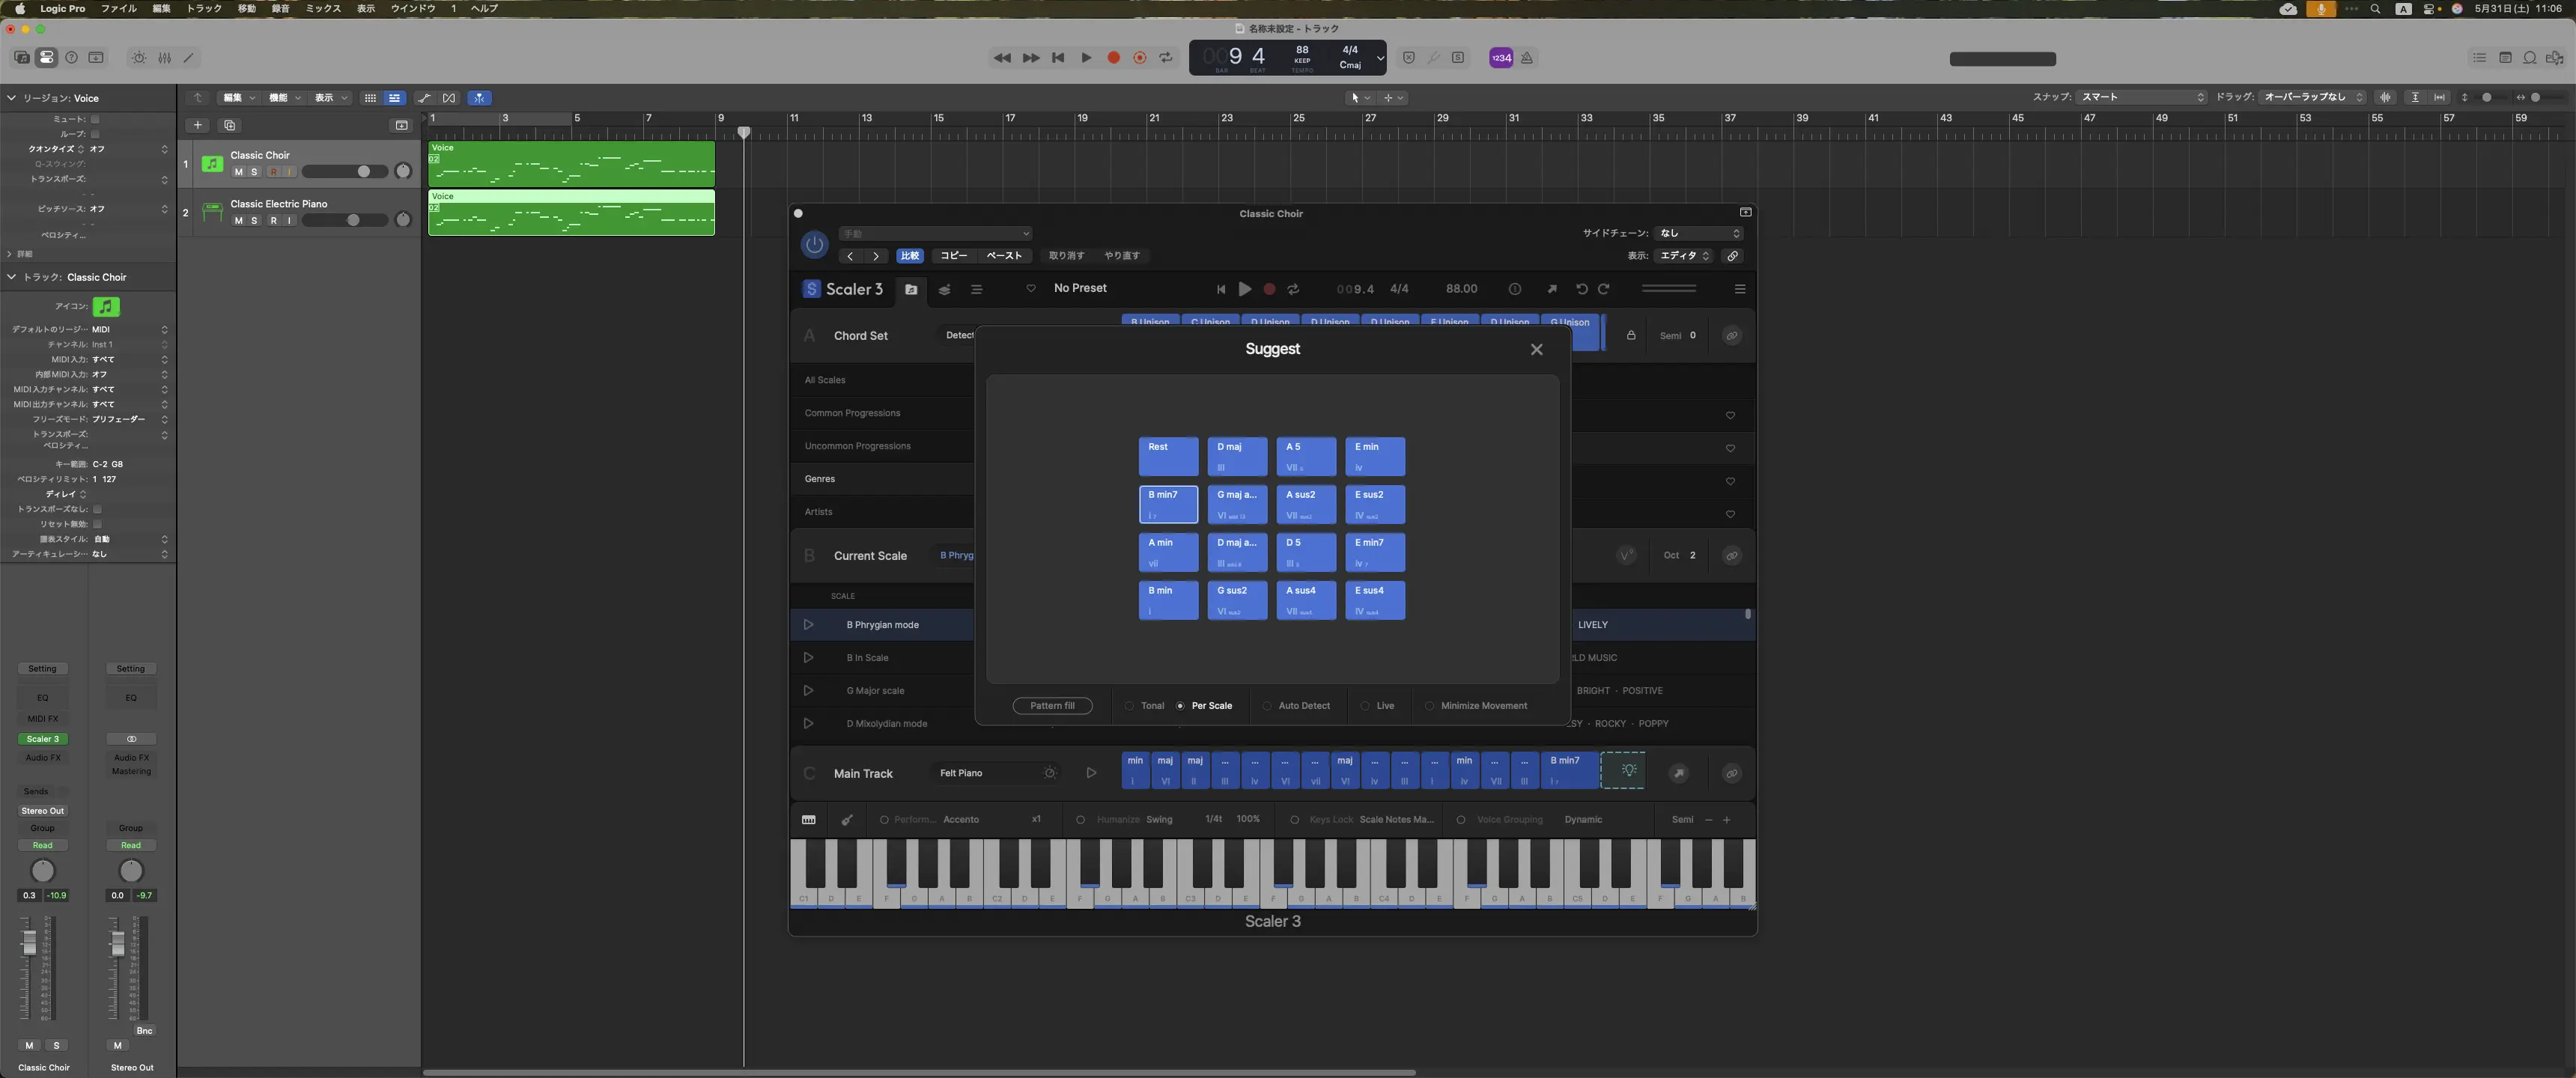Viewport: 2576px width, 1078px height.
Task: Enable the Keys Lock toggle
Action: point(1296,819)
